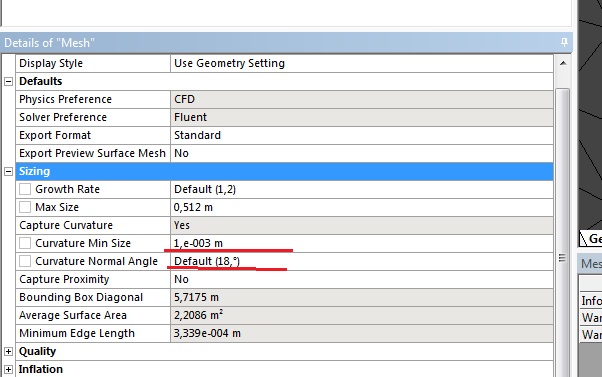This screenshot has height=377, width=602.
Task: Click the scrollbar grip handle
Action: click(x=562, y=258)
